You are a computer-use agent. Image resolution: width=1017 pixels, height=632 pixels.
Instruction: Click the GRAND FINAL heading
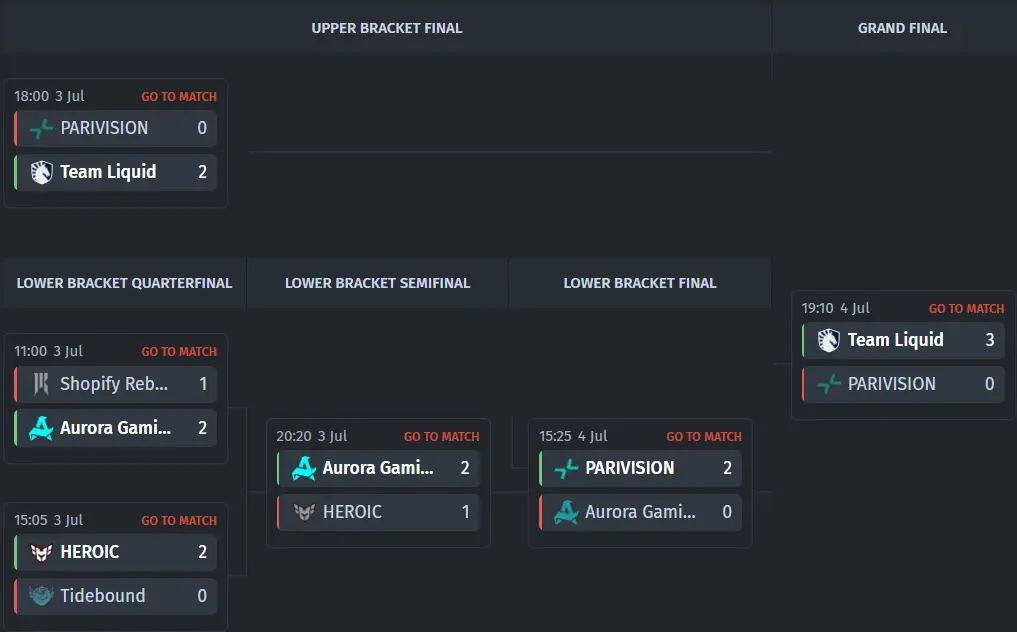click(x=902, y=29)
